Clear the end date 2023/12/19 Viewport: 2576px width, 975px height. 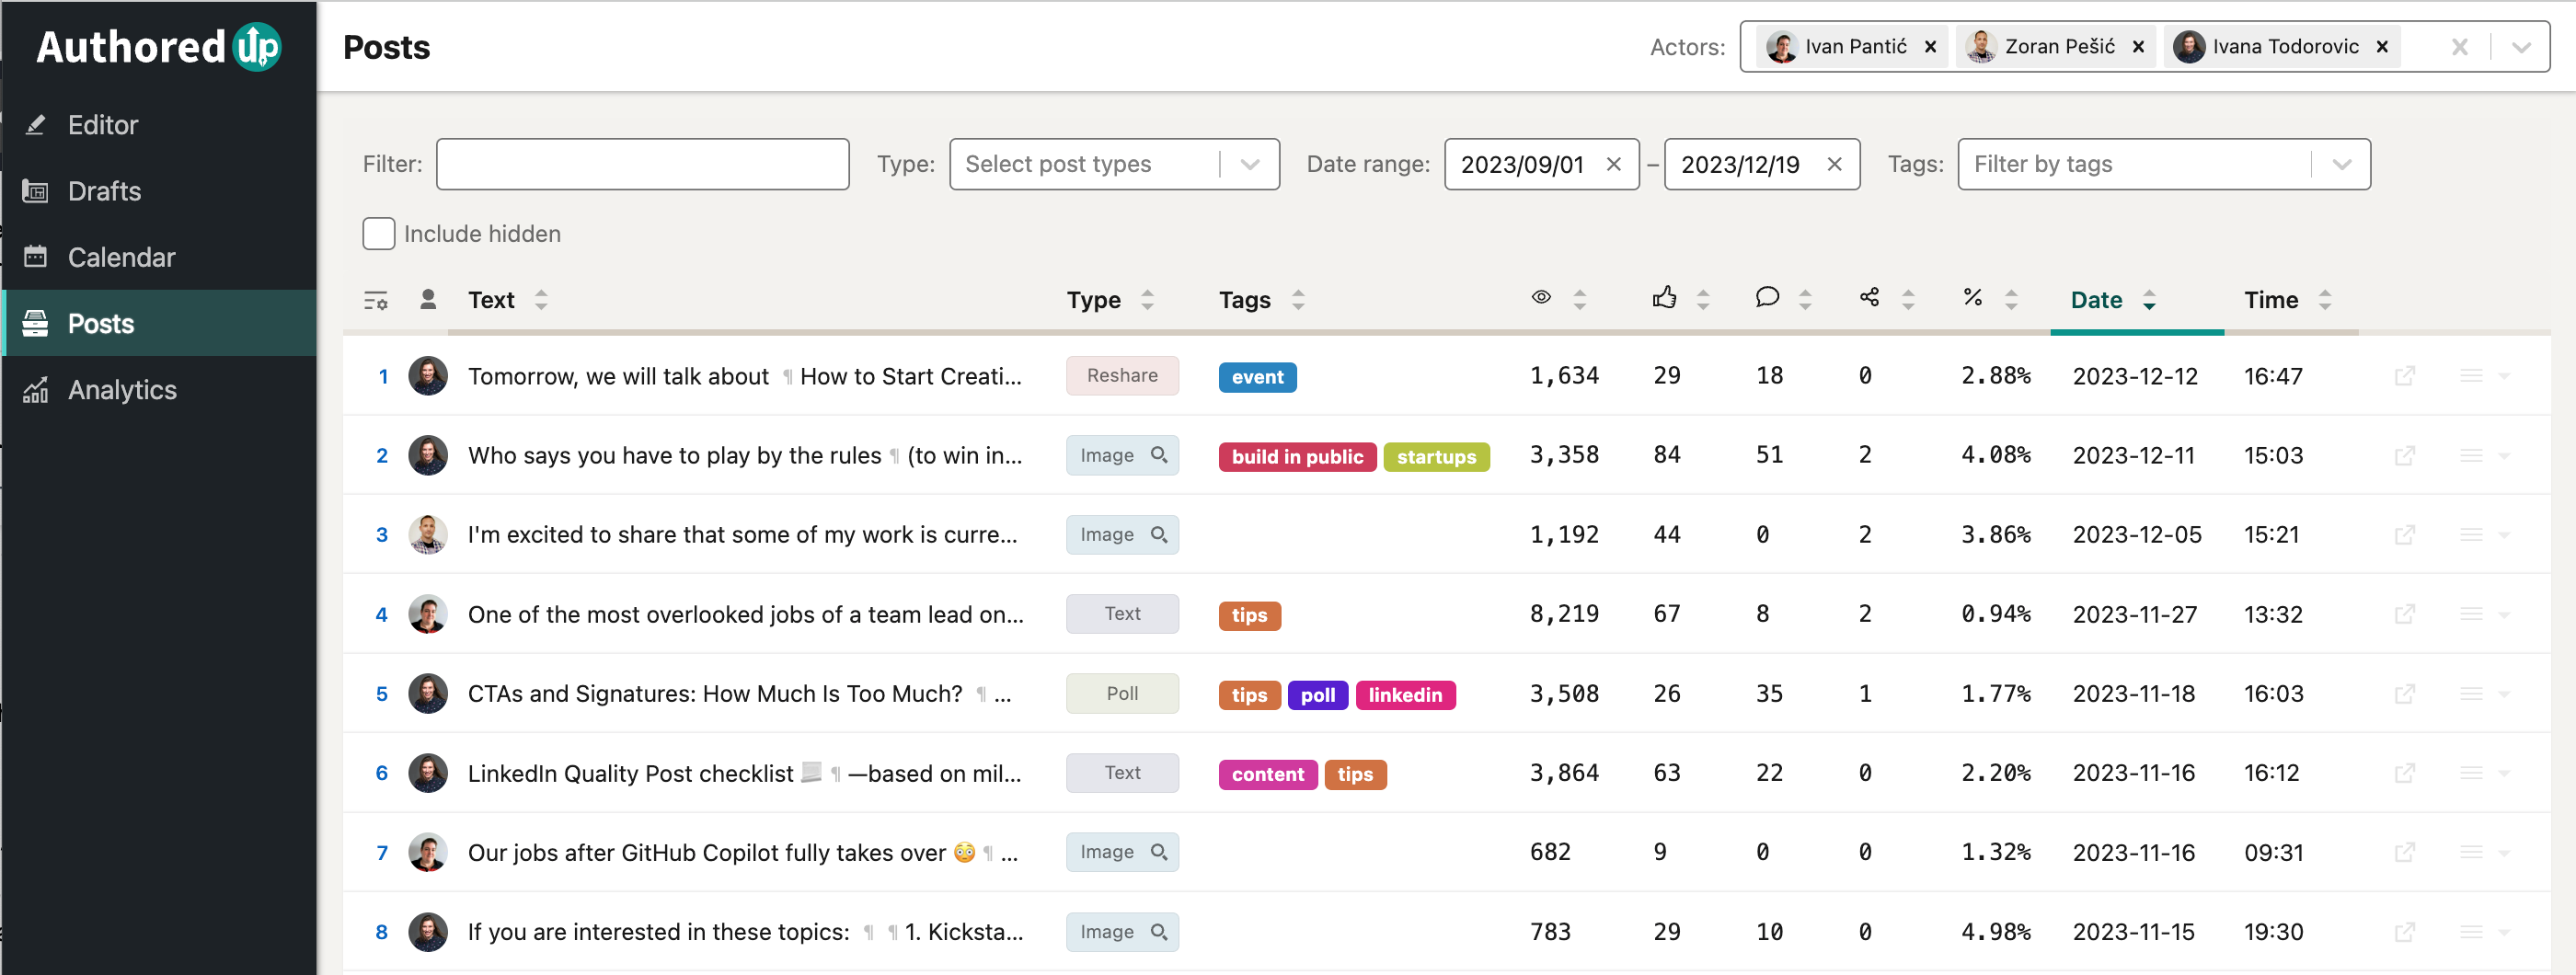(x=1833, y=164)
